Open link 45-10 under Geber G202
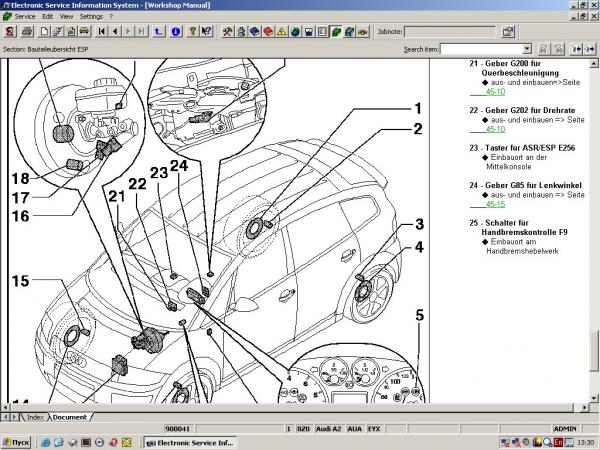The image size is (600, 450). point(496,129)
